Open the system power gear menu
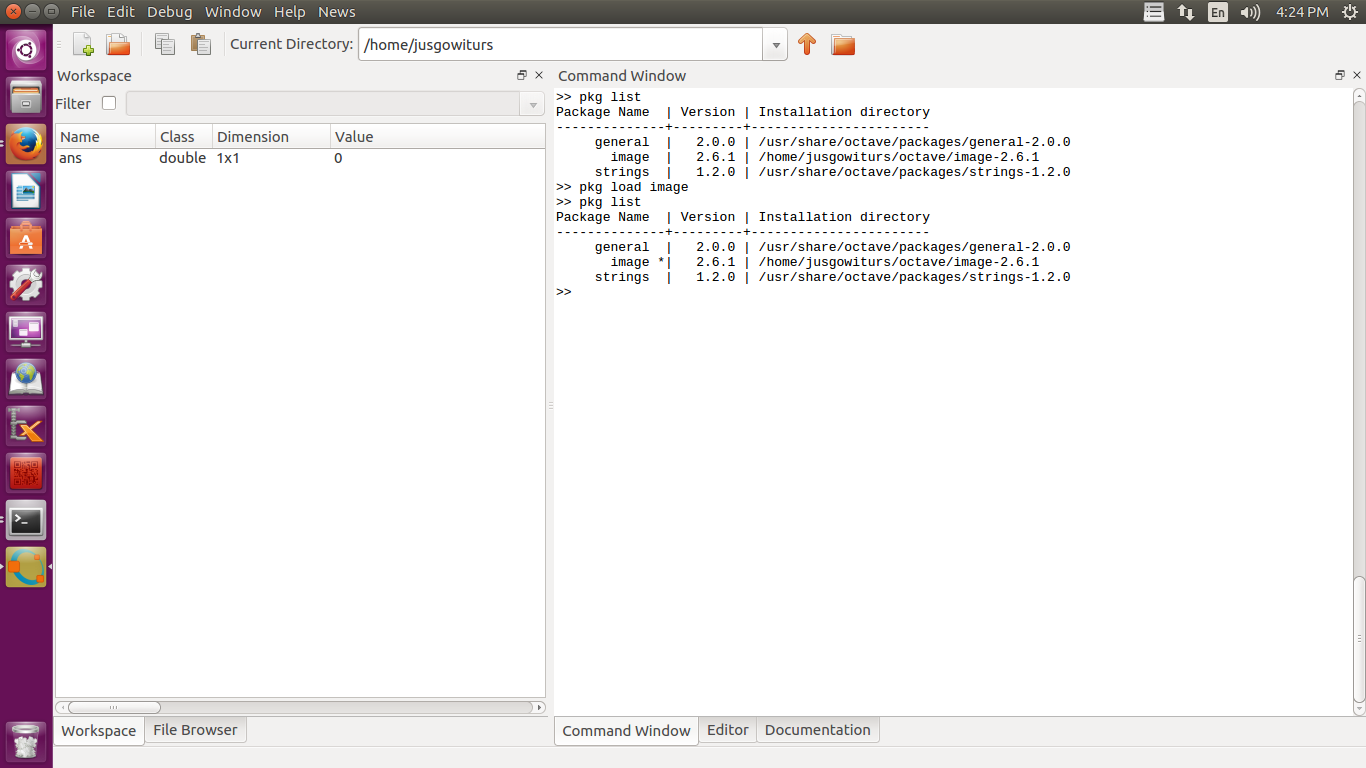This screenshot has width=1366, height=768. click(x=1348, y=12)
